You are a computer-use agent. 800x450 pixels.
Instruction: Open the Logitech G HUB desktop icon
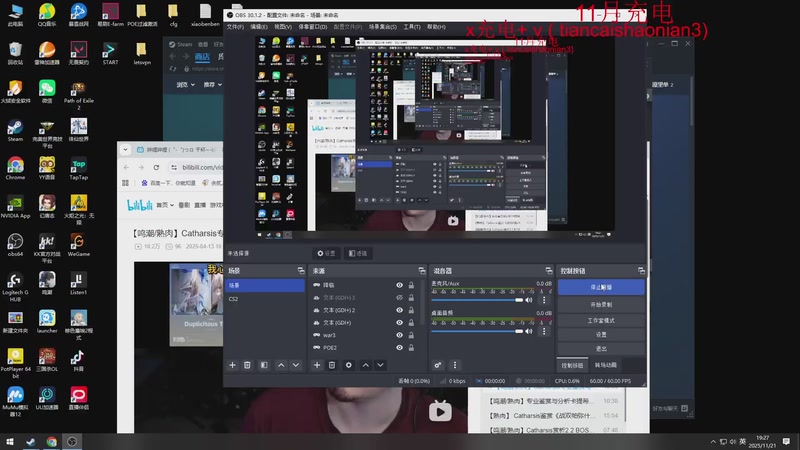pos(15,287)
